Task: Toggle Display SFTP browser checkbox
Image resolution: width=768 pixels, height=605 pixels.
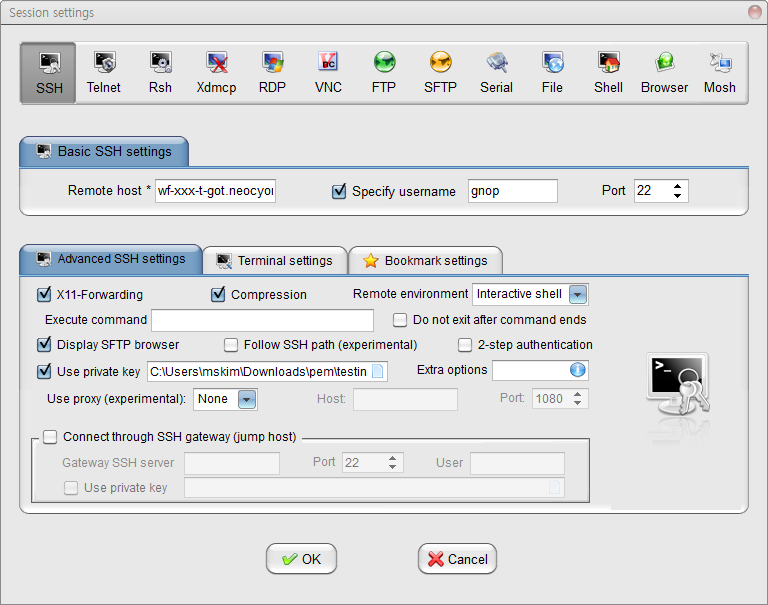Action: (x=44, y=344)
